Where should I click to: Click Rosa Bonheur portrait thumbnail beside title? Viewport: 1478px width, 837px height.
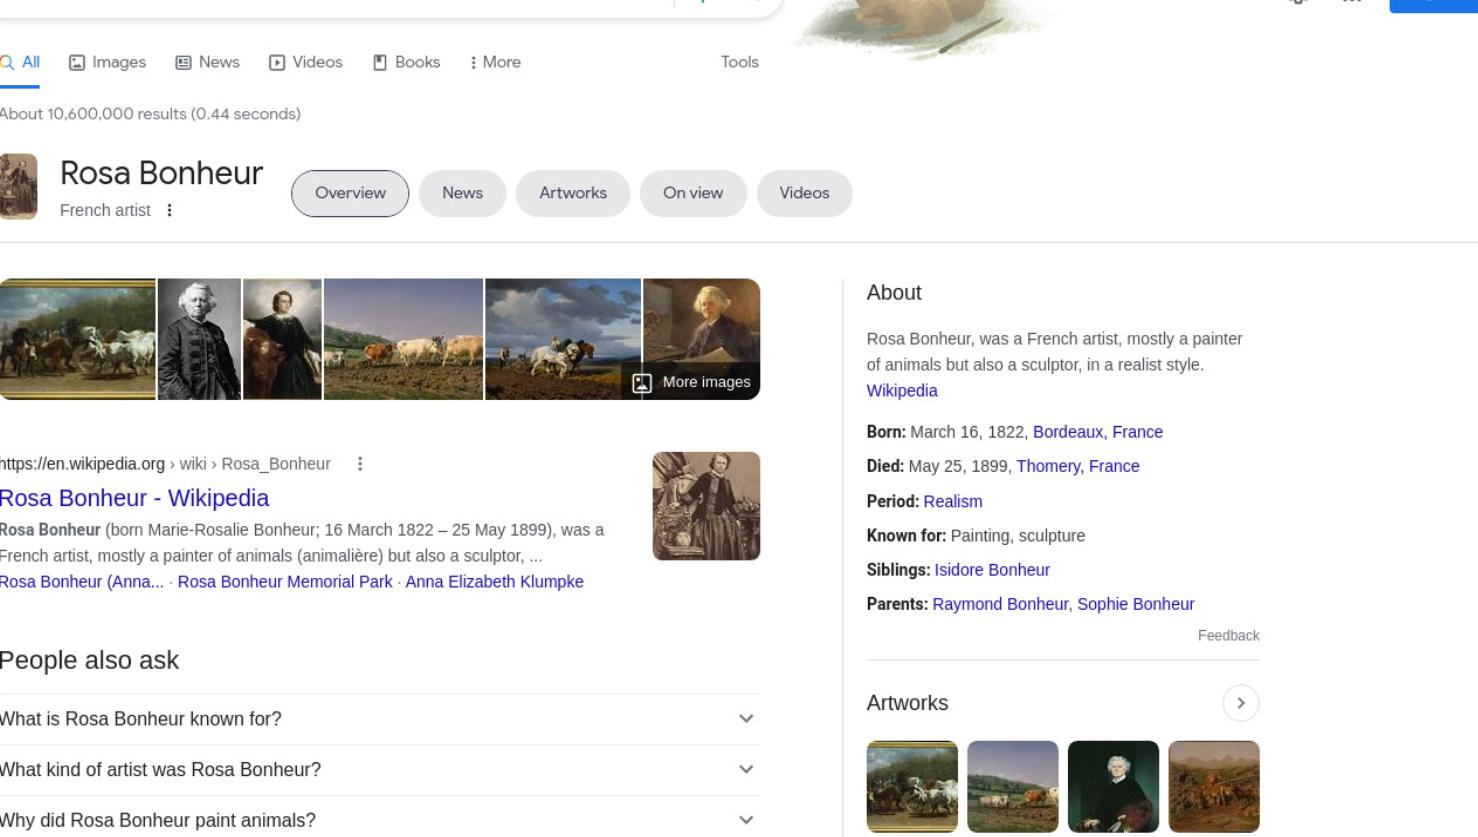(x=18, y=186)
